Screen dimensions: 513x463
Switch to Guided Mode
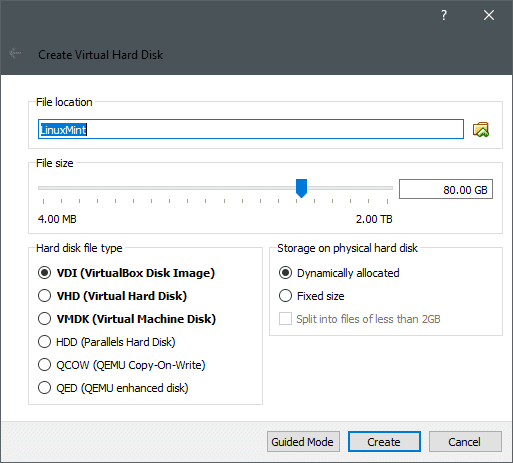pos(303,442)
